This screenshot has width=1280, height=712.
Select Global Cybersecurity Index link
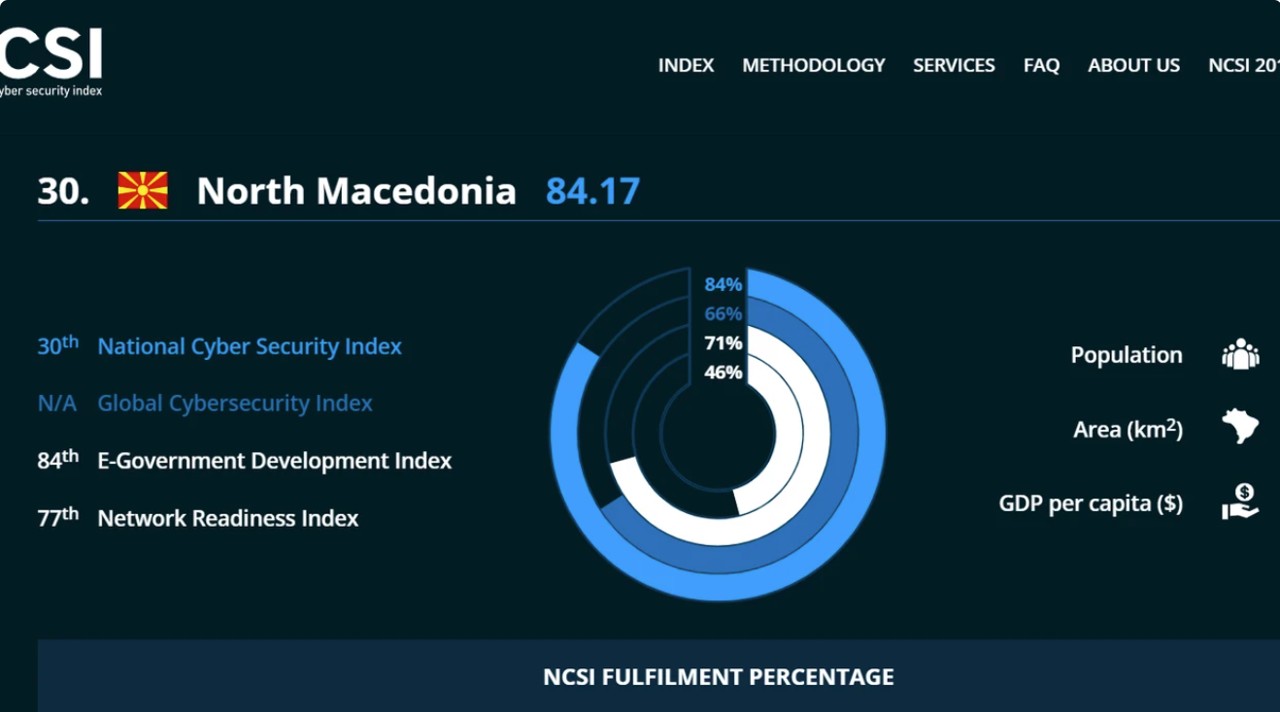pyautogui.click(x=235, y=404)
